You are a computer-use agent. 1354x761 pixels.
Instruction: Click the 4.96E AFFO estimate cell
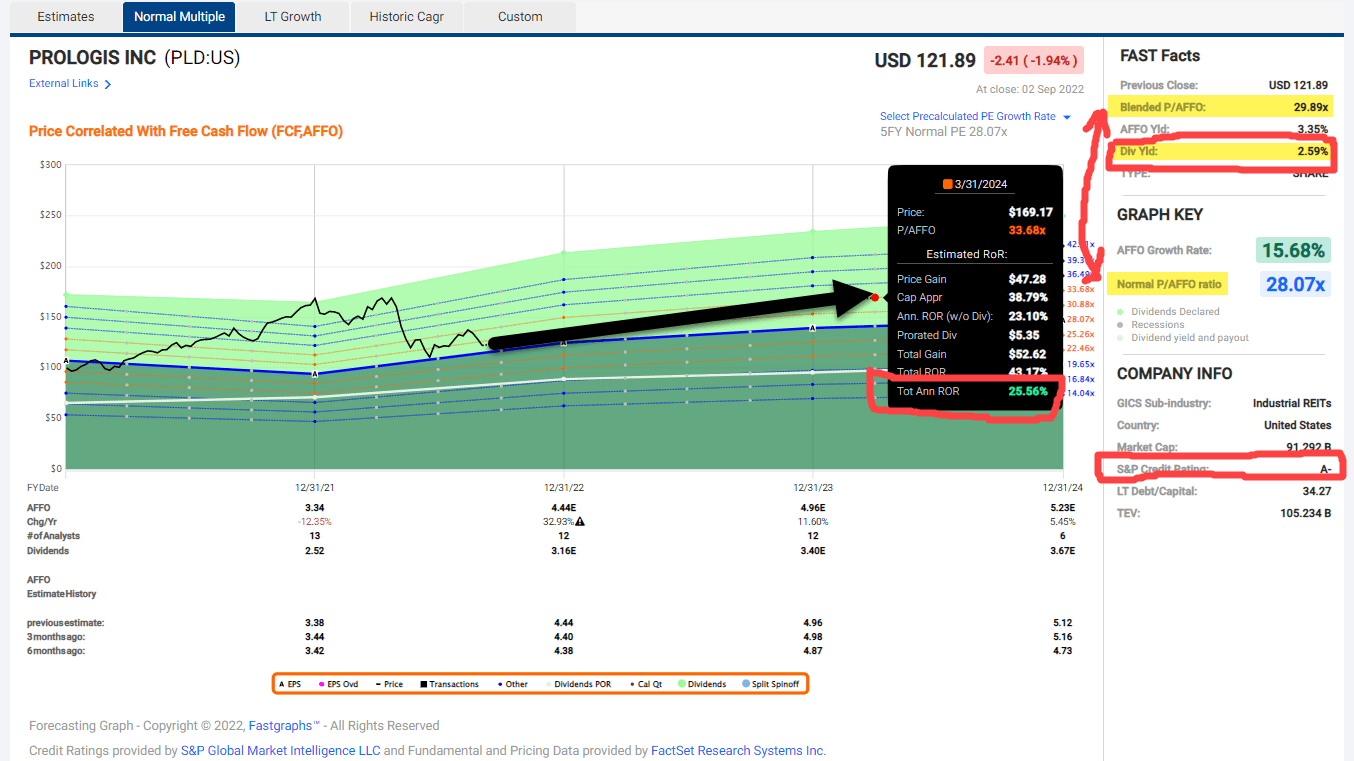pos(813,508)
